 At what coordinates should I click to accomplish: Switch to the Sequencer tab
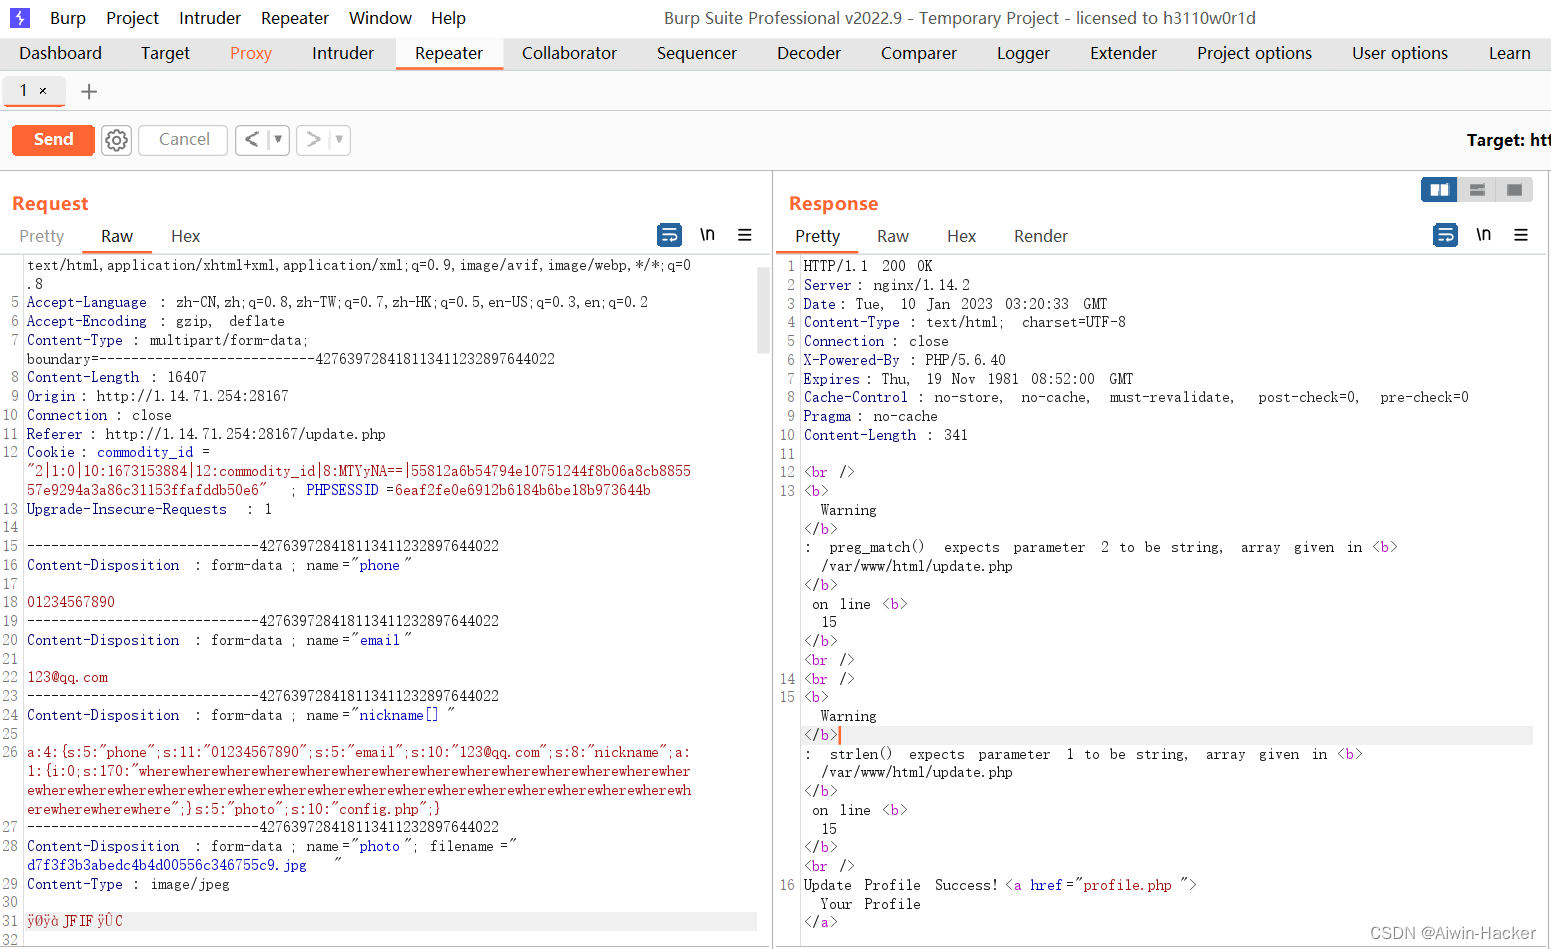(697, 53)
